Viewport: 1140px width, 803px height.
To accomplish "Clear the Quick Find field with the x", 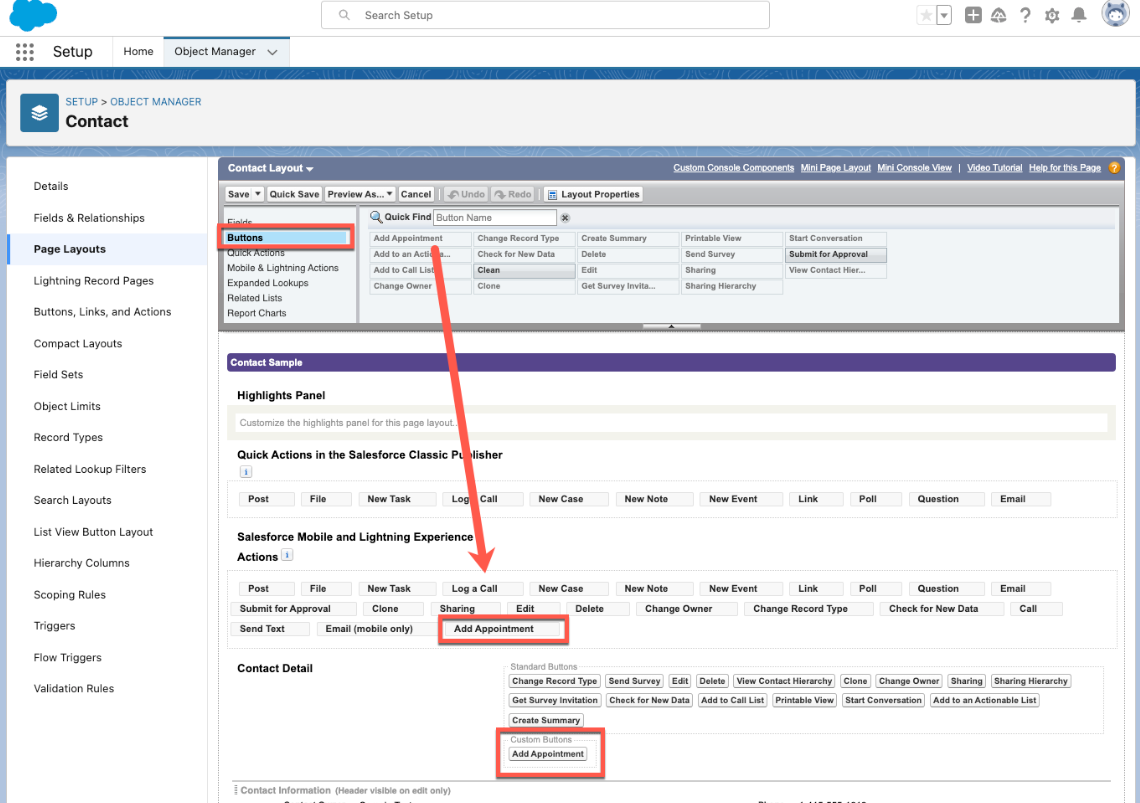I will pyautogui.click(x=563, y=217).
